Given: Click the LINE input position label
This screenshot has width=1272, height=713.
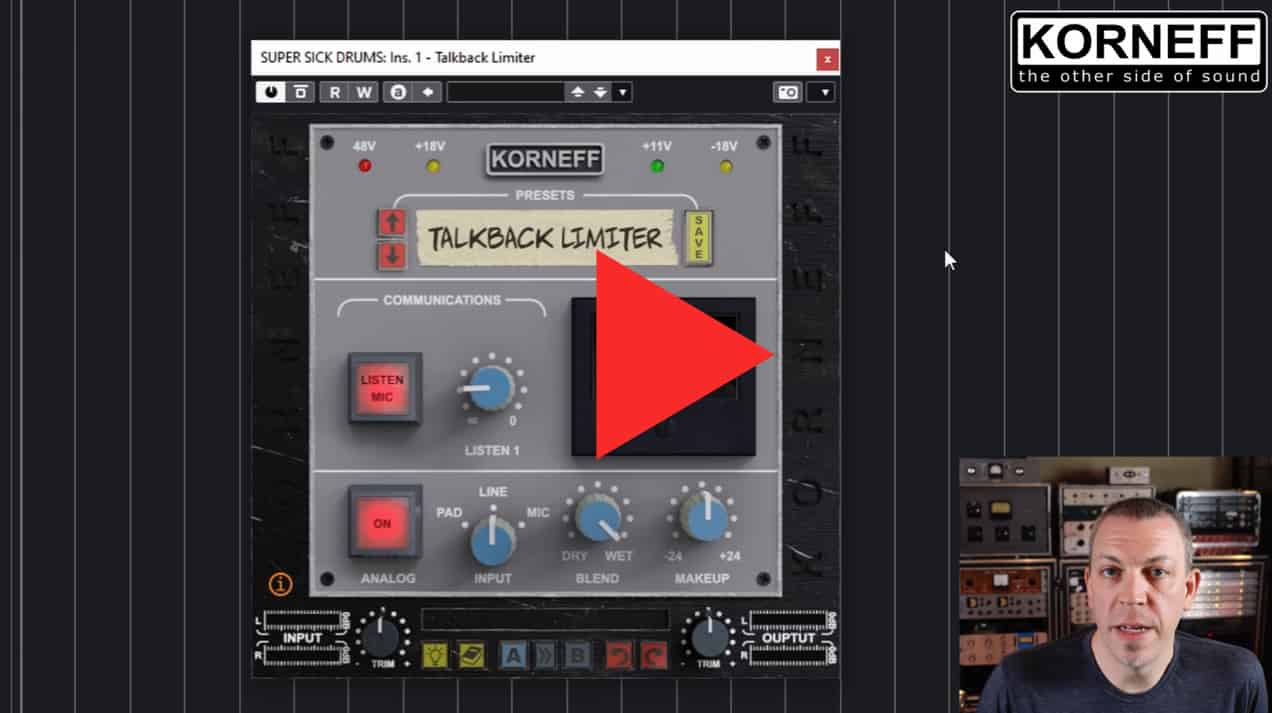Looking at the screenshot, I should 493,492.
